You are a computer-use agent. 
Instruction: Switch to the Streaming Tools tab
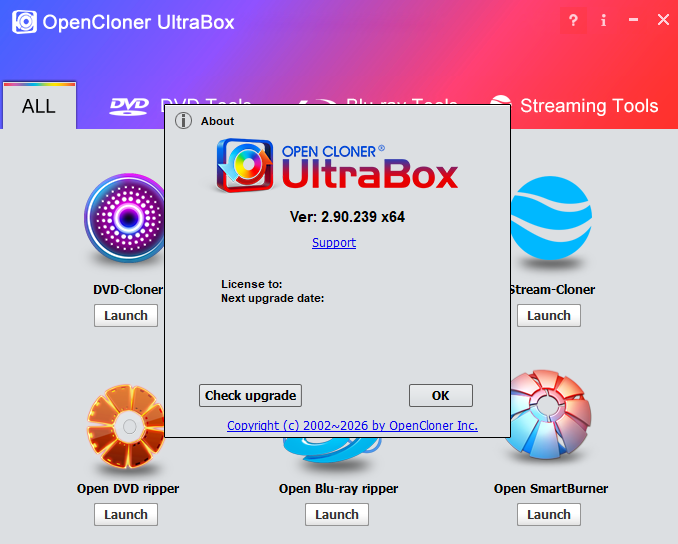click(x=574, y=106)
